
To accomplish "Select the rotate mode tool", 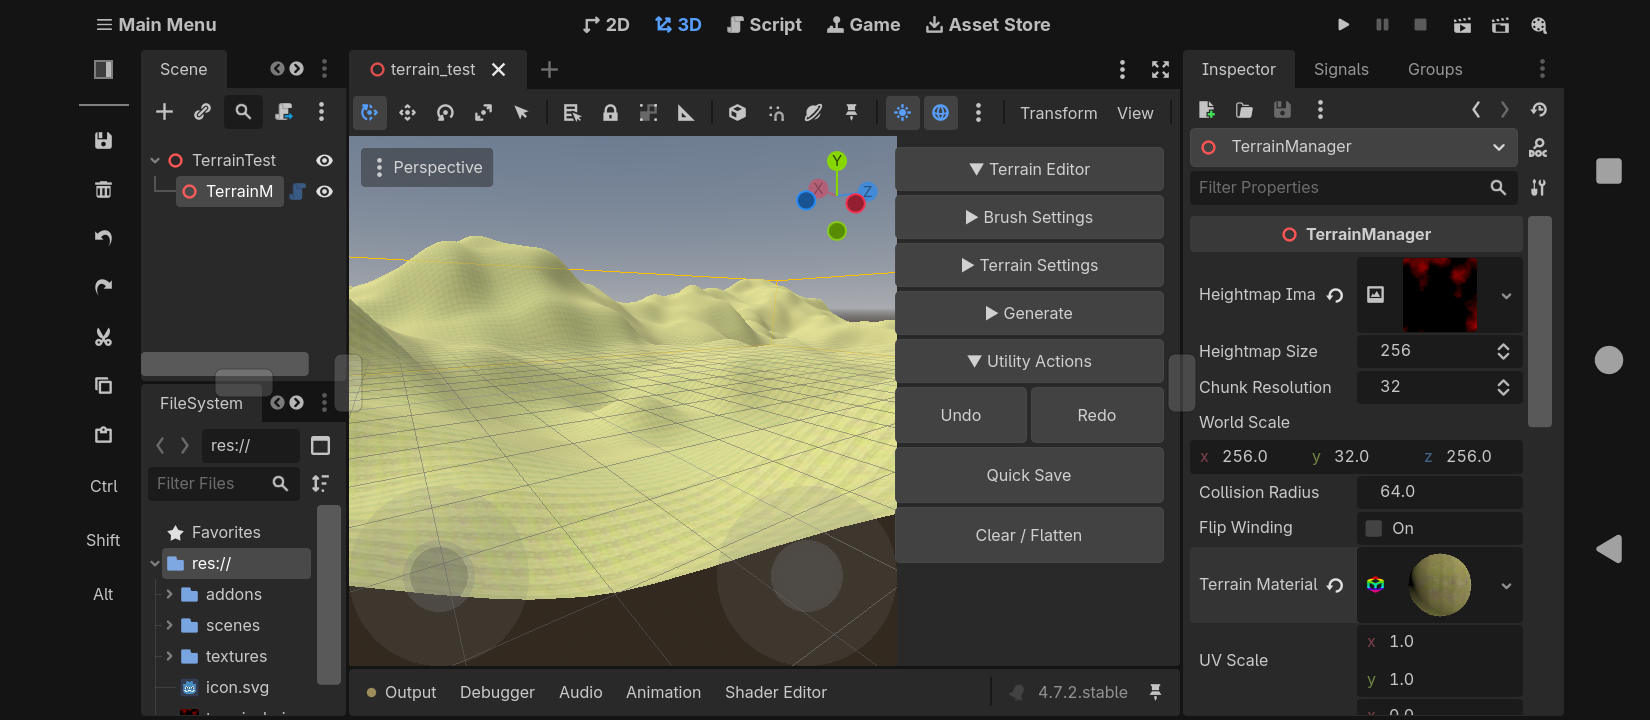I will pos(445,113).
